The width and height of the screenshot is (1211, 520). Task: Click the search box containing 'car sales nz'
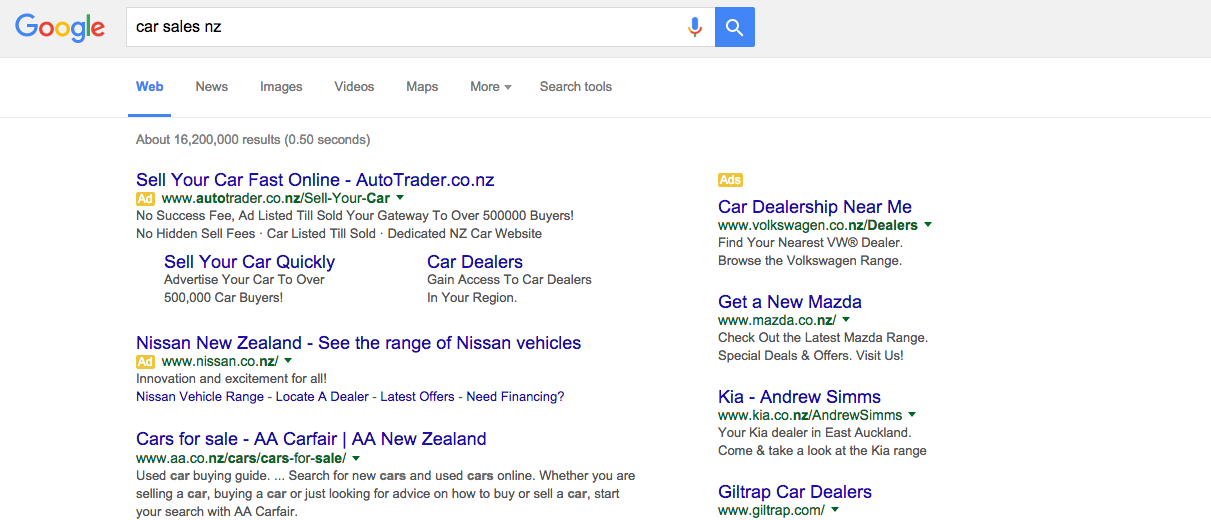point(420,27)
